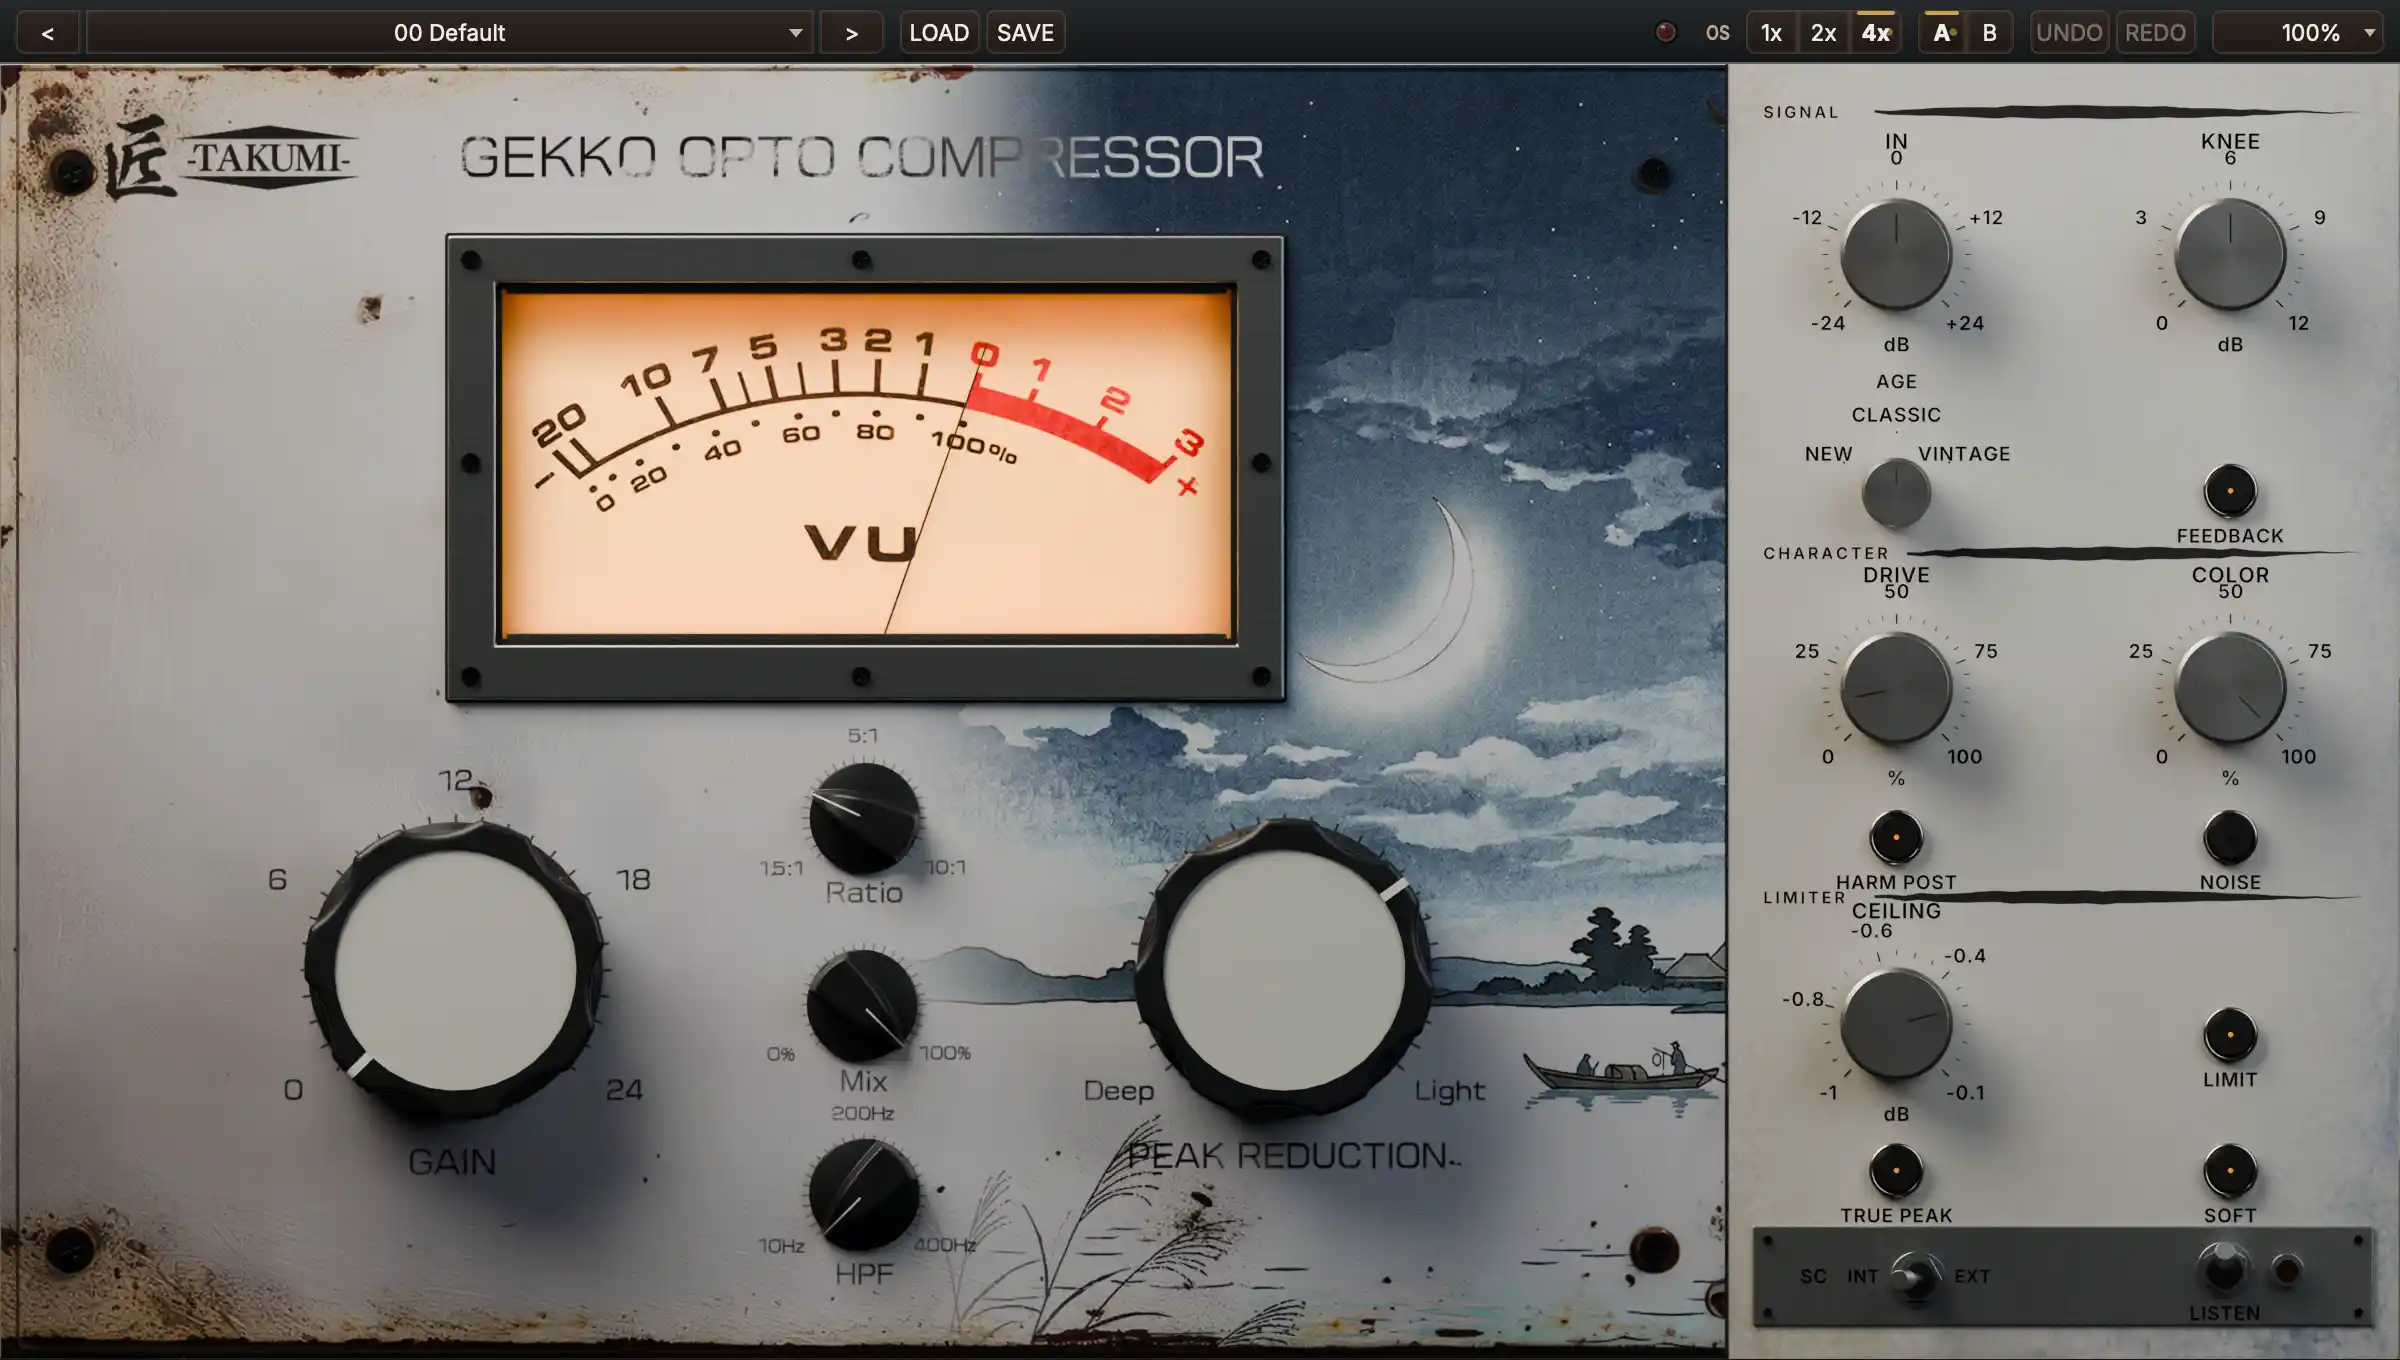The width and height of the screenshot is (2400, 1360).
Task: Click the SAVE button
Action: tap(1025, 33)
